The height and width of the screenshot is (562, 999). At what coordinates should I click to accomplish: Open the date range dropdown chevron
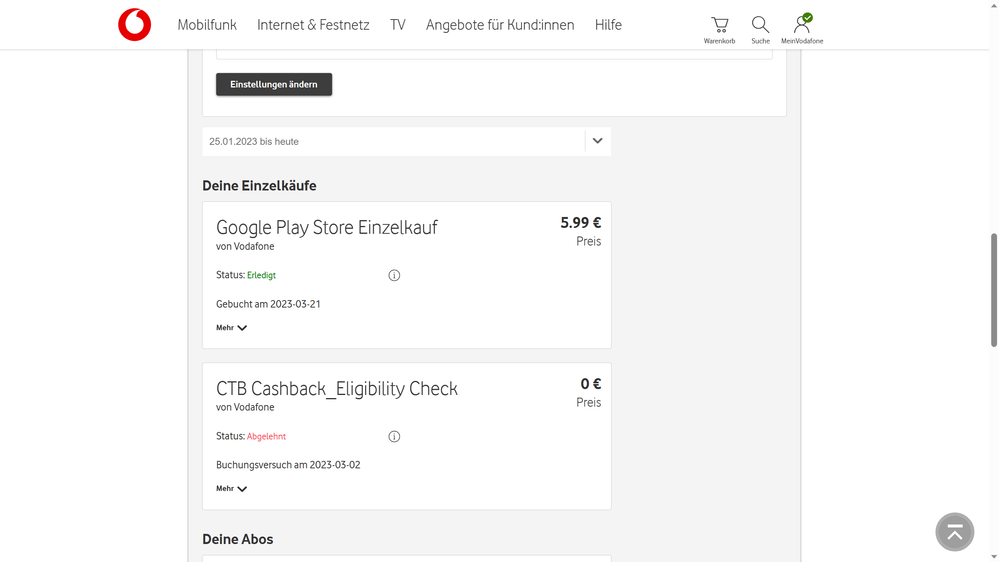pyautogui.click(x=597, y=141)
